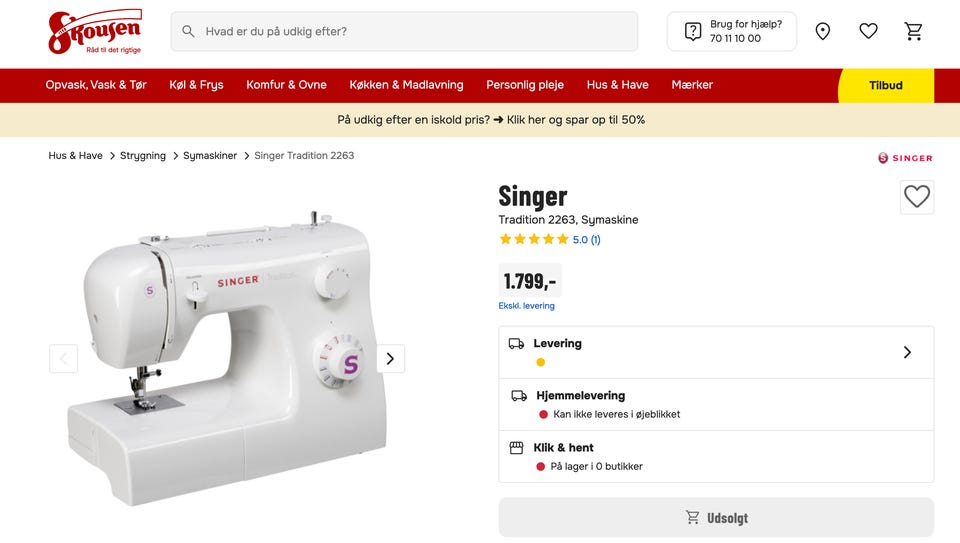The width and height of the screenshot is (960, 543).
Task: Click the Skousen logo
Action: pos(95,31)
